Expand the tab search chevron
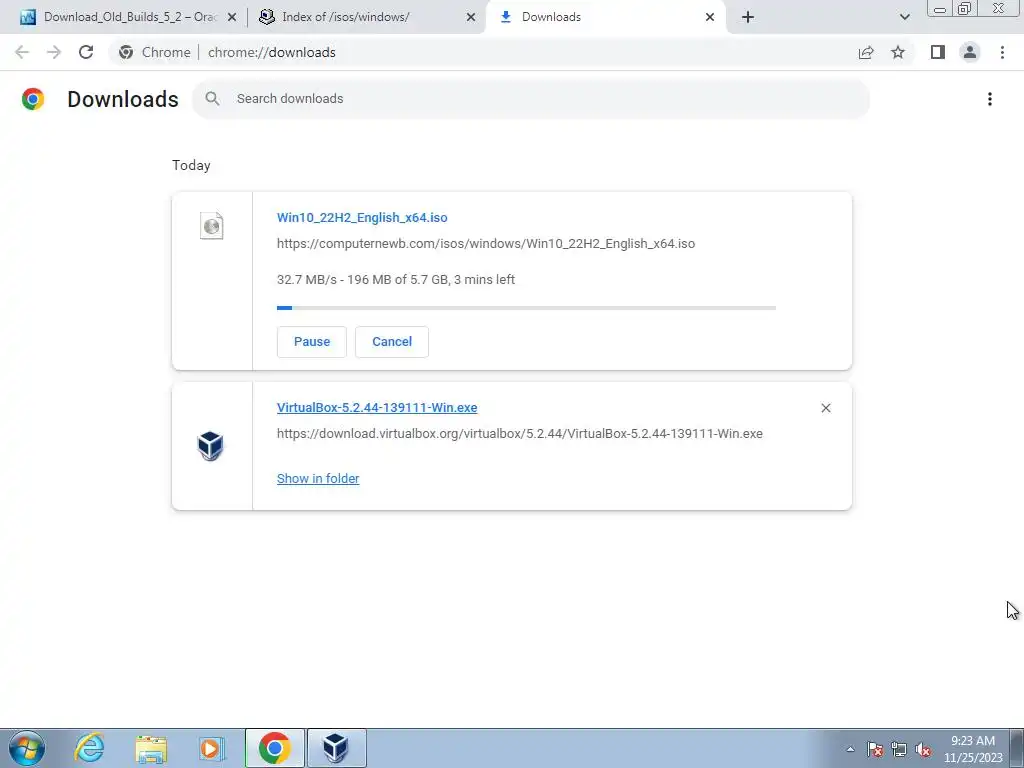 click(x=904, y=17)
